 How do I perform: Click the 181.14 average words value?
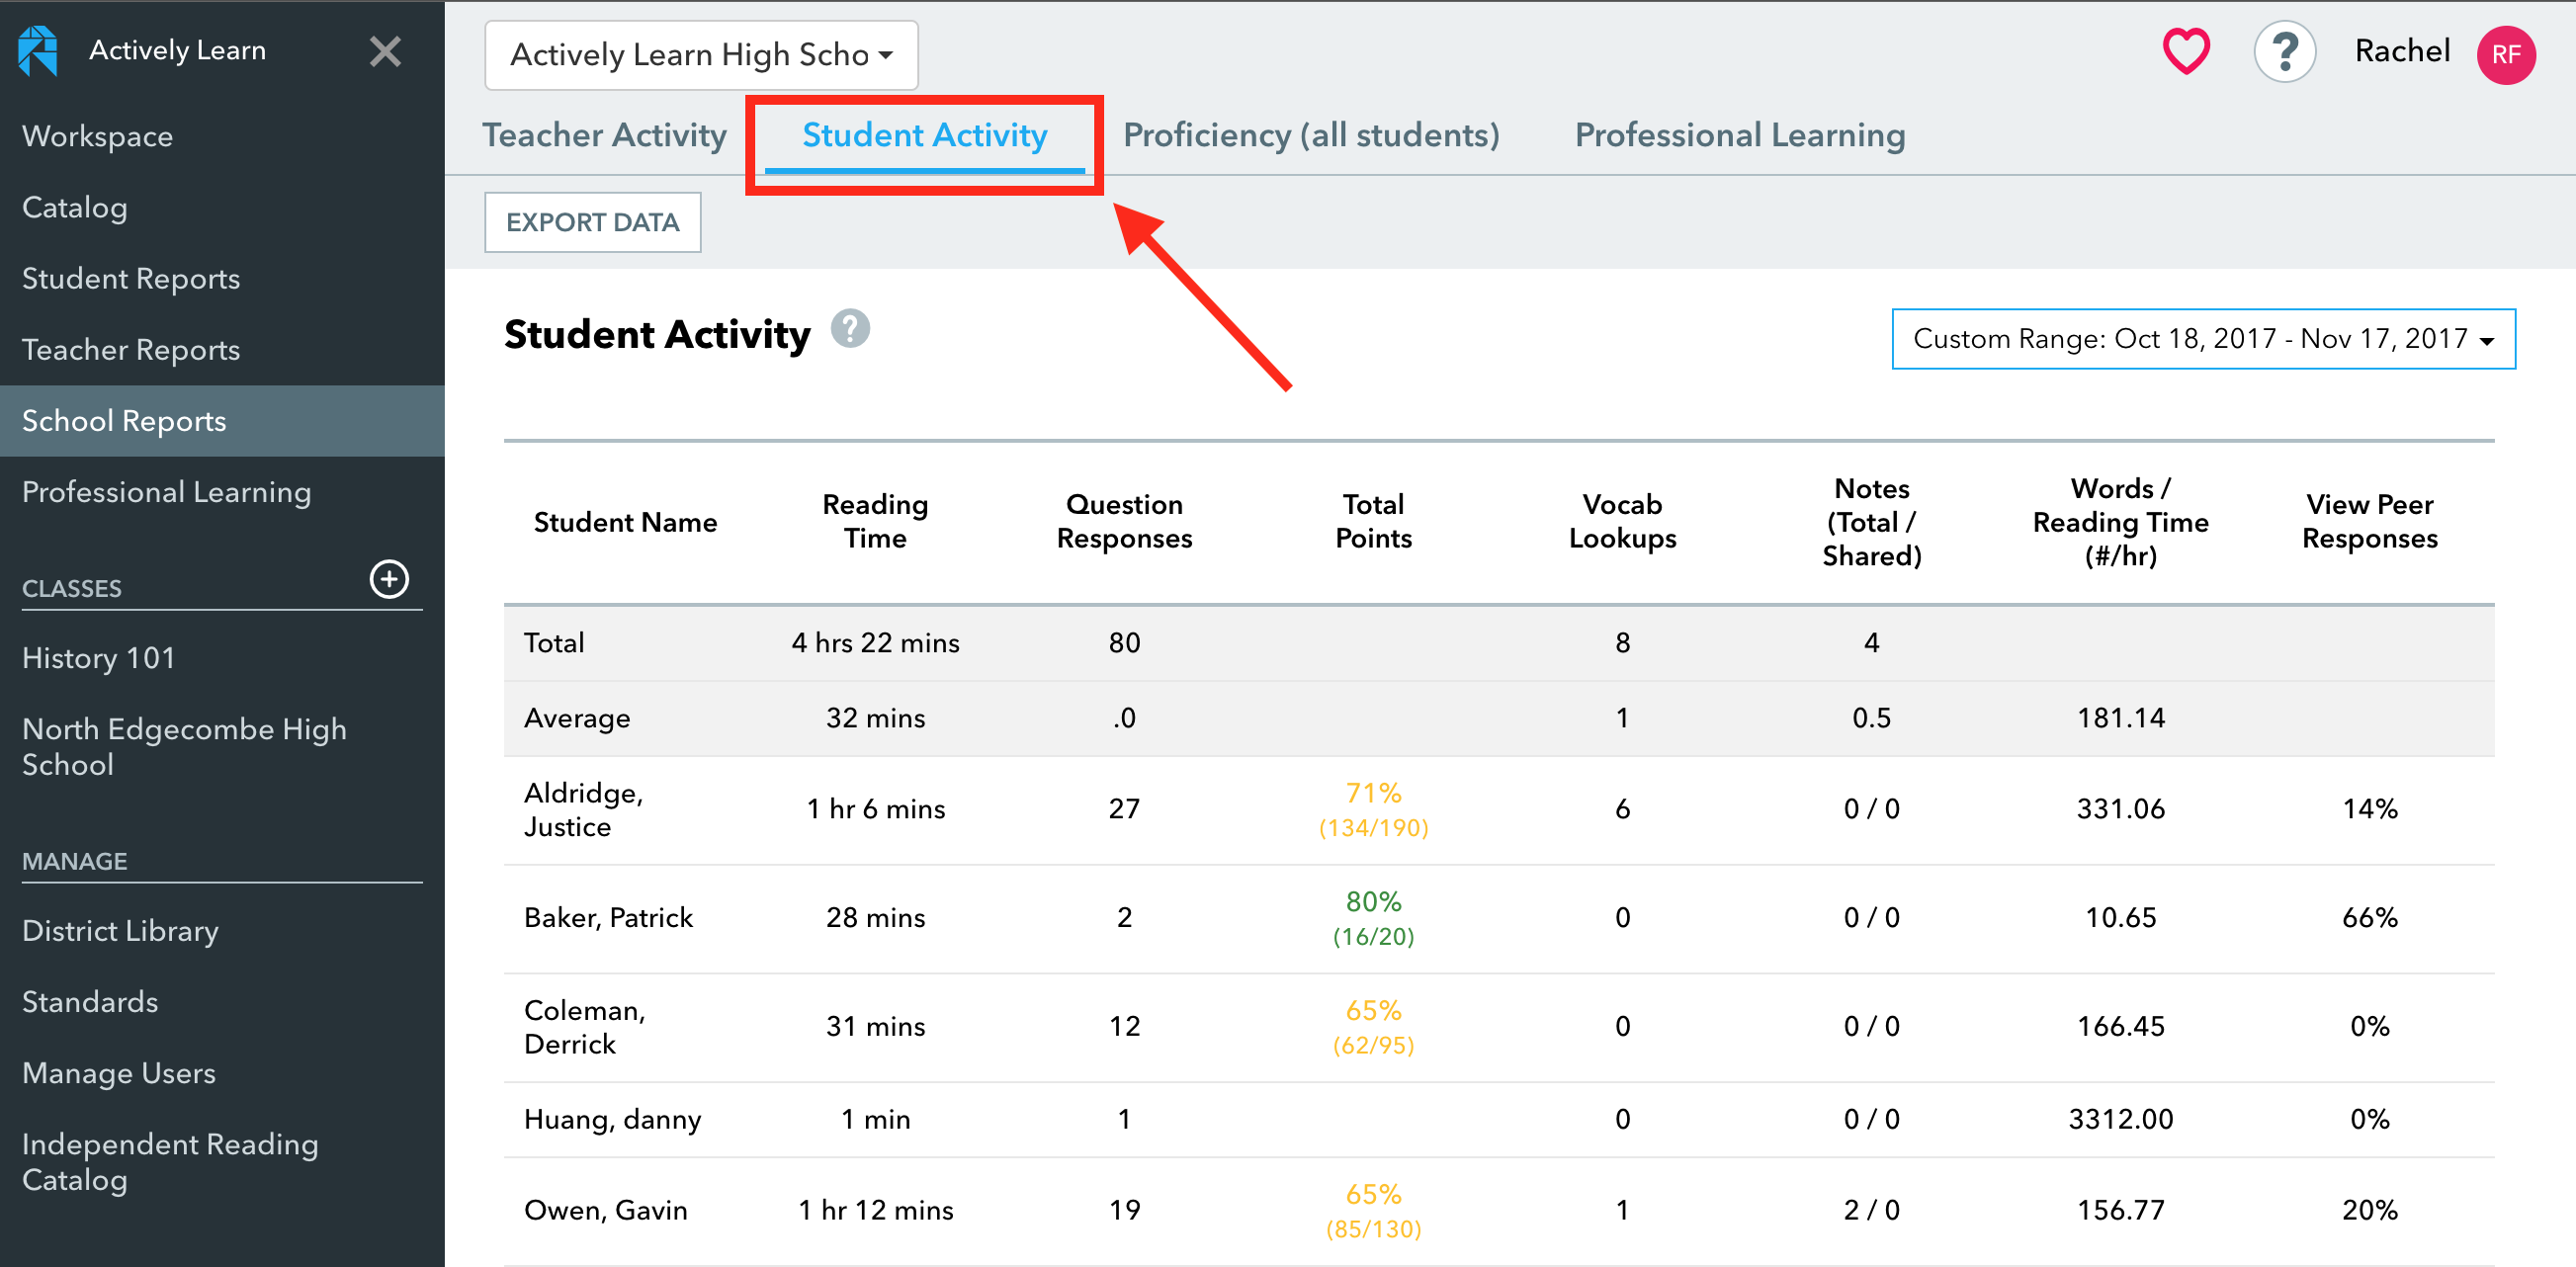[x=2120, y=718]
